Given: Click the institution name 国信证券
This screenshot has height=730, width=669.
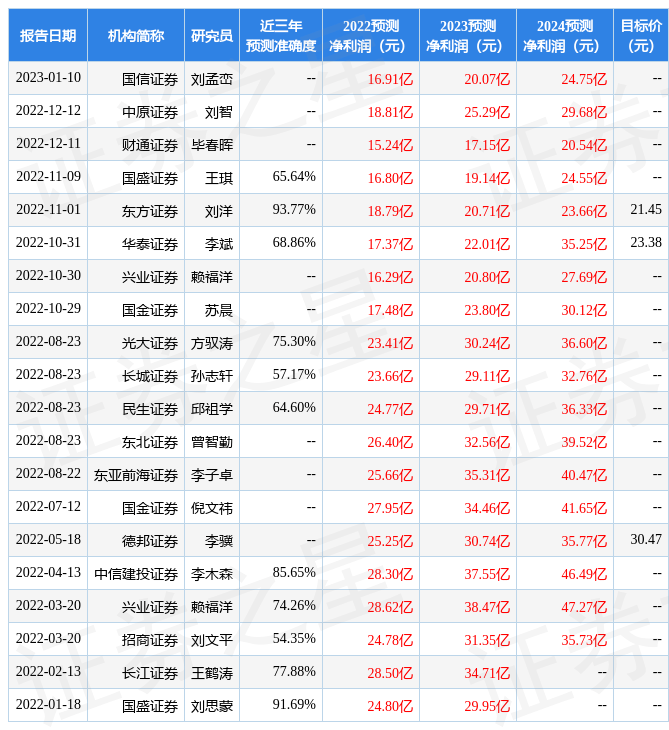Looking at the screenshot, I should (x=150, y=79).
